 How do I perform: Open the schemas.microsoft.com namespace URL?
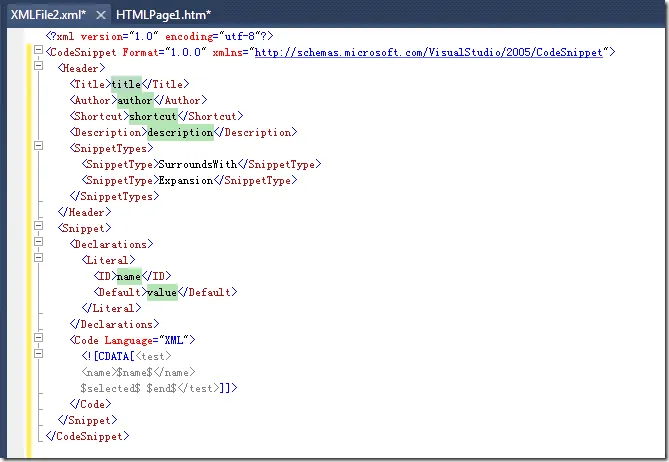[429, 52]
